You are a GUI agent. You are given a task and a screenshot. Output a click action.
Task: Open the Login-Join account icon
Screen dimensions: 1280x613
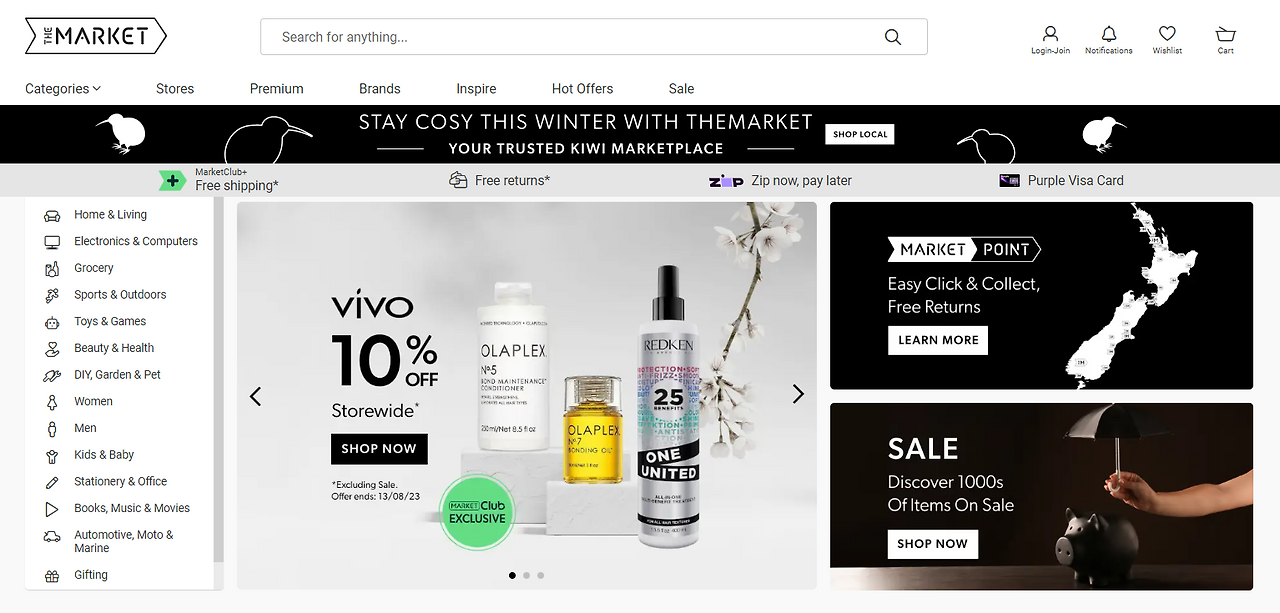(1050, 33)
